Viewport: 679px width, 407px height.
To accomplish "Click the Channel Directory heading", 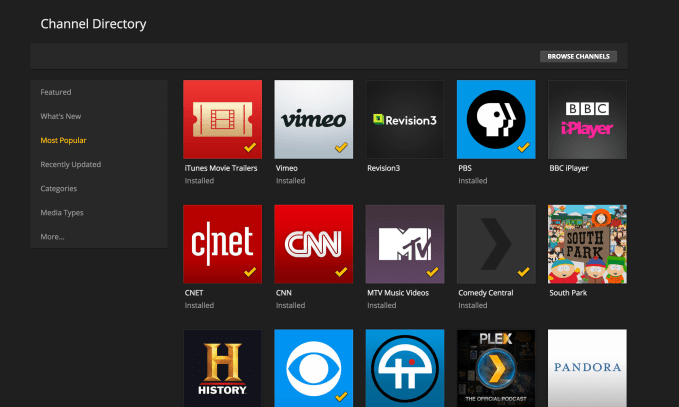I will point(93,24).
